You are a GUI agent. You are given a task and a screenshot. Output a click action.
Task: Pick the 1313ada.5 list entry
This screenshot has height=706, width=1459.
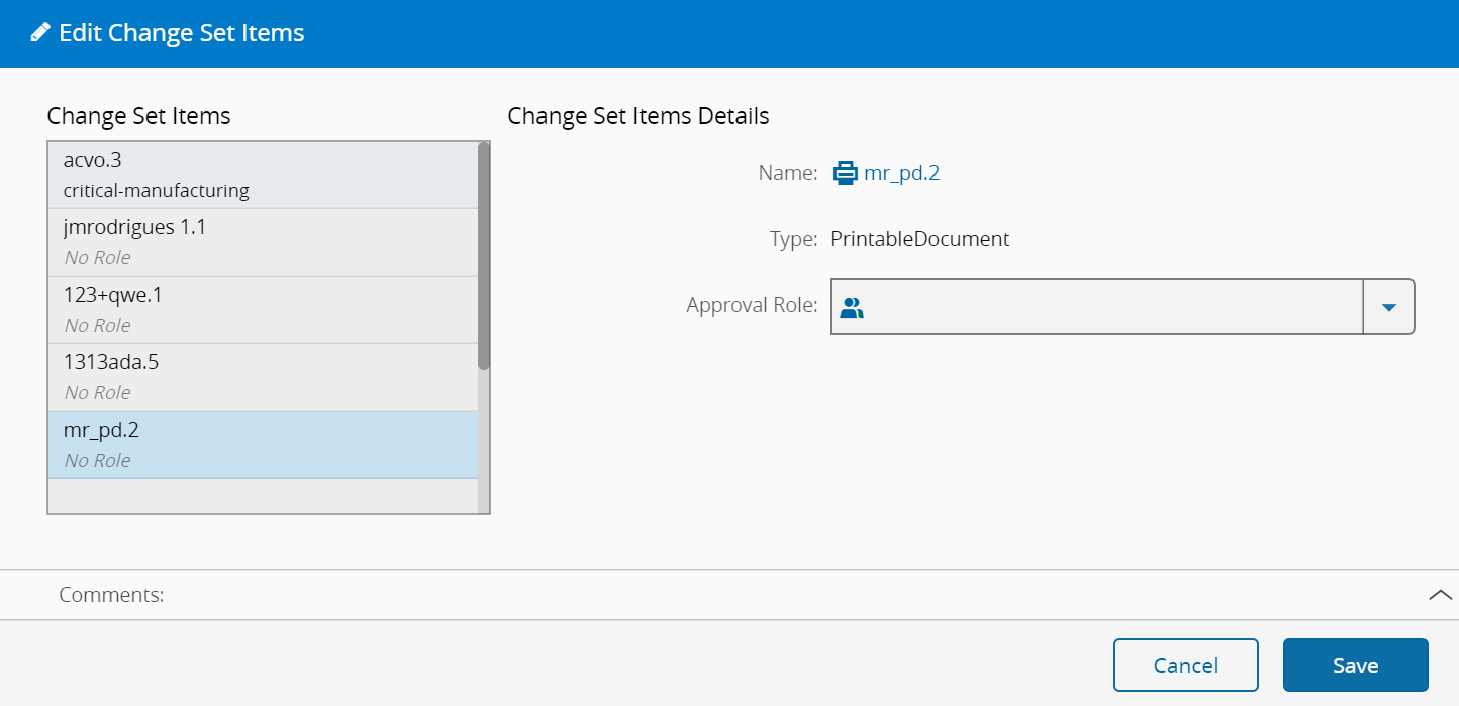pos(262,377)
